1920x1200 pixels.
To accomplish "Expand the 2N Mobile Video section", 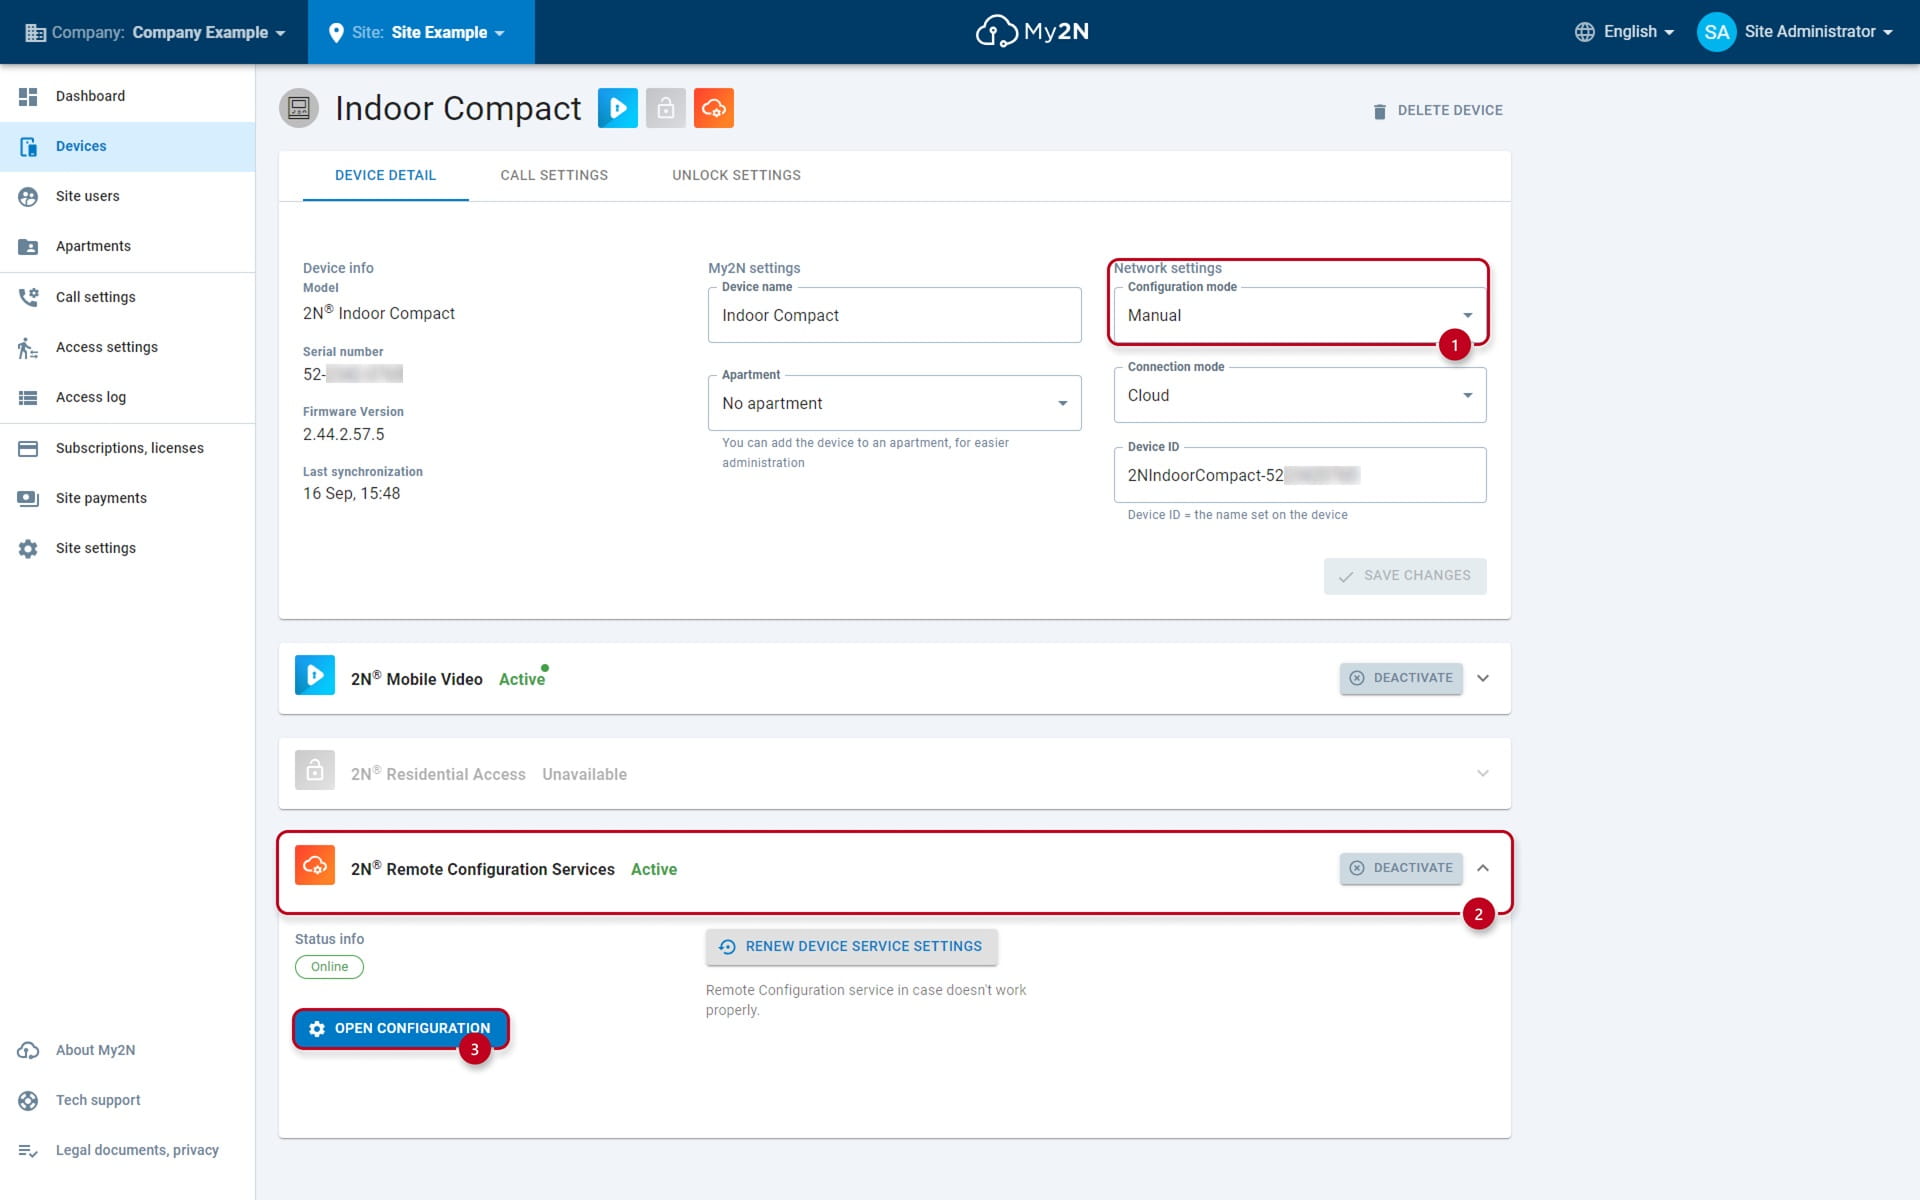I will click(x=1483, y=678).
